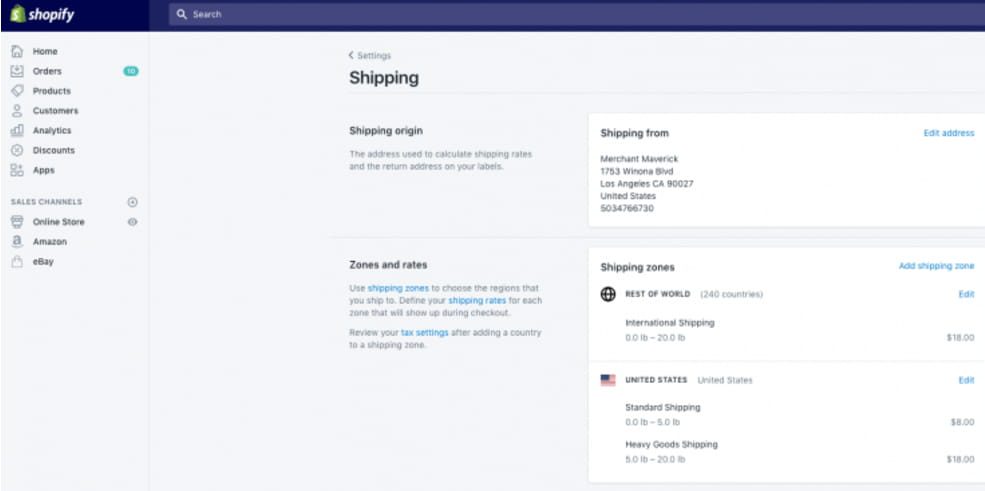Screen dimensions: 985x491
Task: Click the Products tag icon
Action: coord(17,91)
